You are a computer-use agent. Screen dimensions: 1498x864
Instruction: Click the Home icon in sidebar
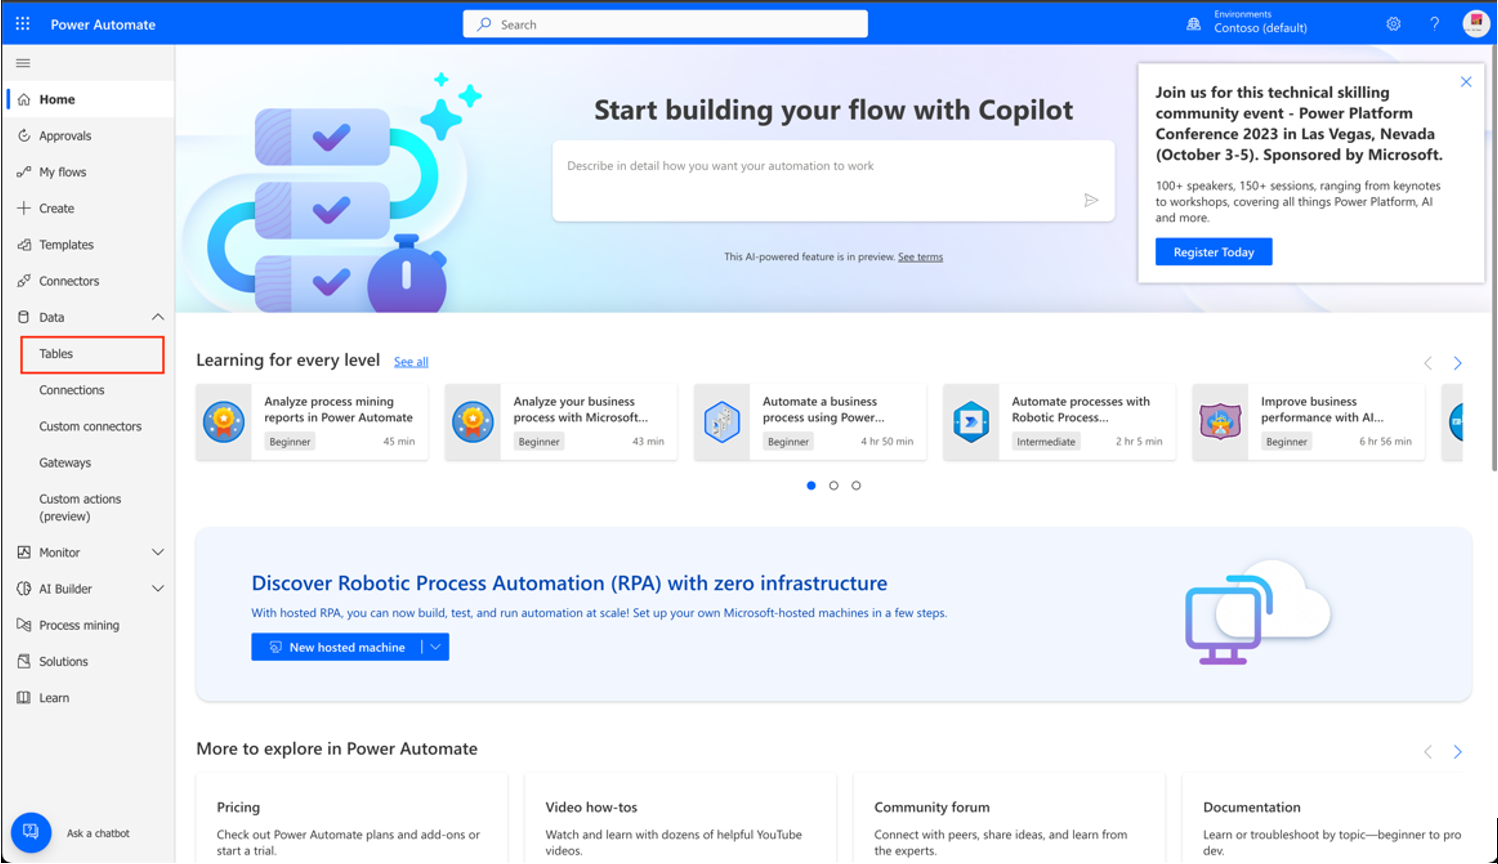click(24, 99)
